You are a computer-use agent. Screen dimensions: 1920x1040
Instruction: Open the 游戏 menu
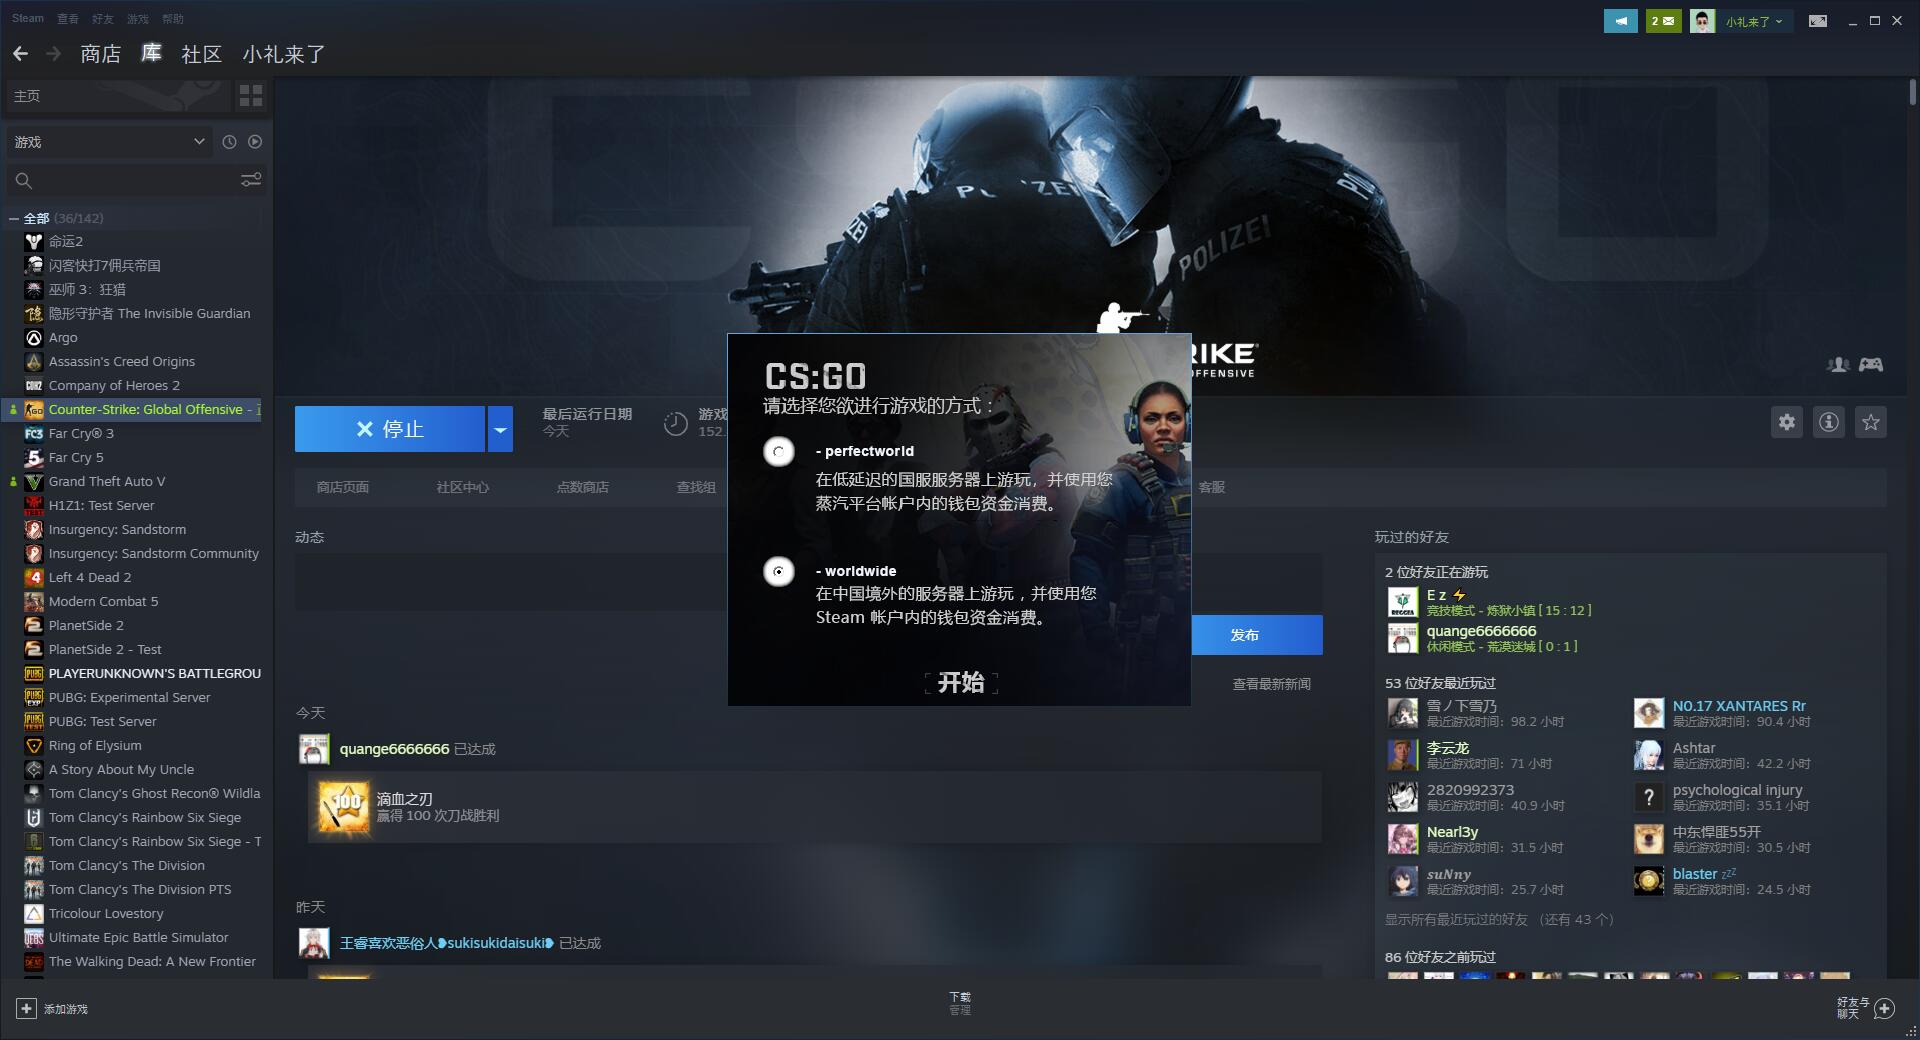[x=138, y=18]
